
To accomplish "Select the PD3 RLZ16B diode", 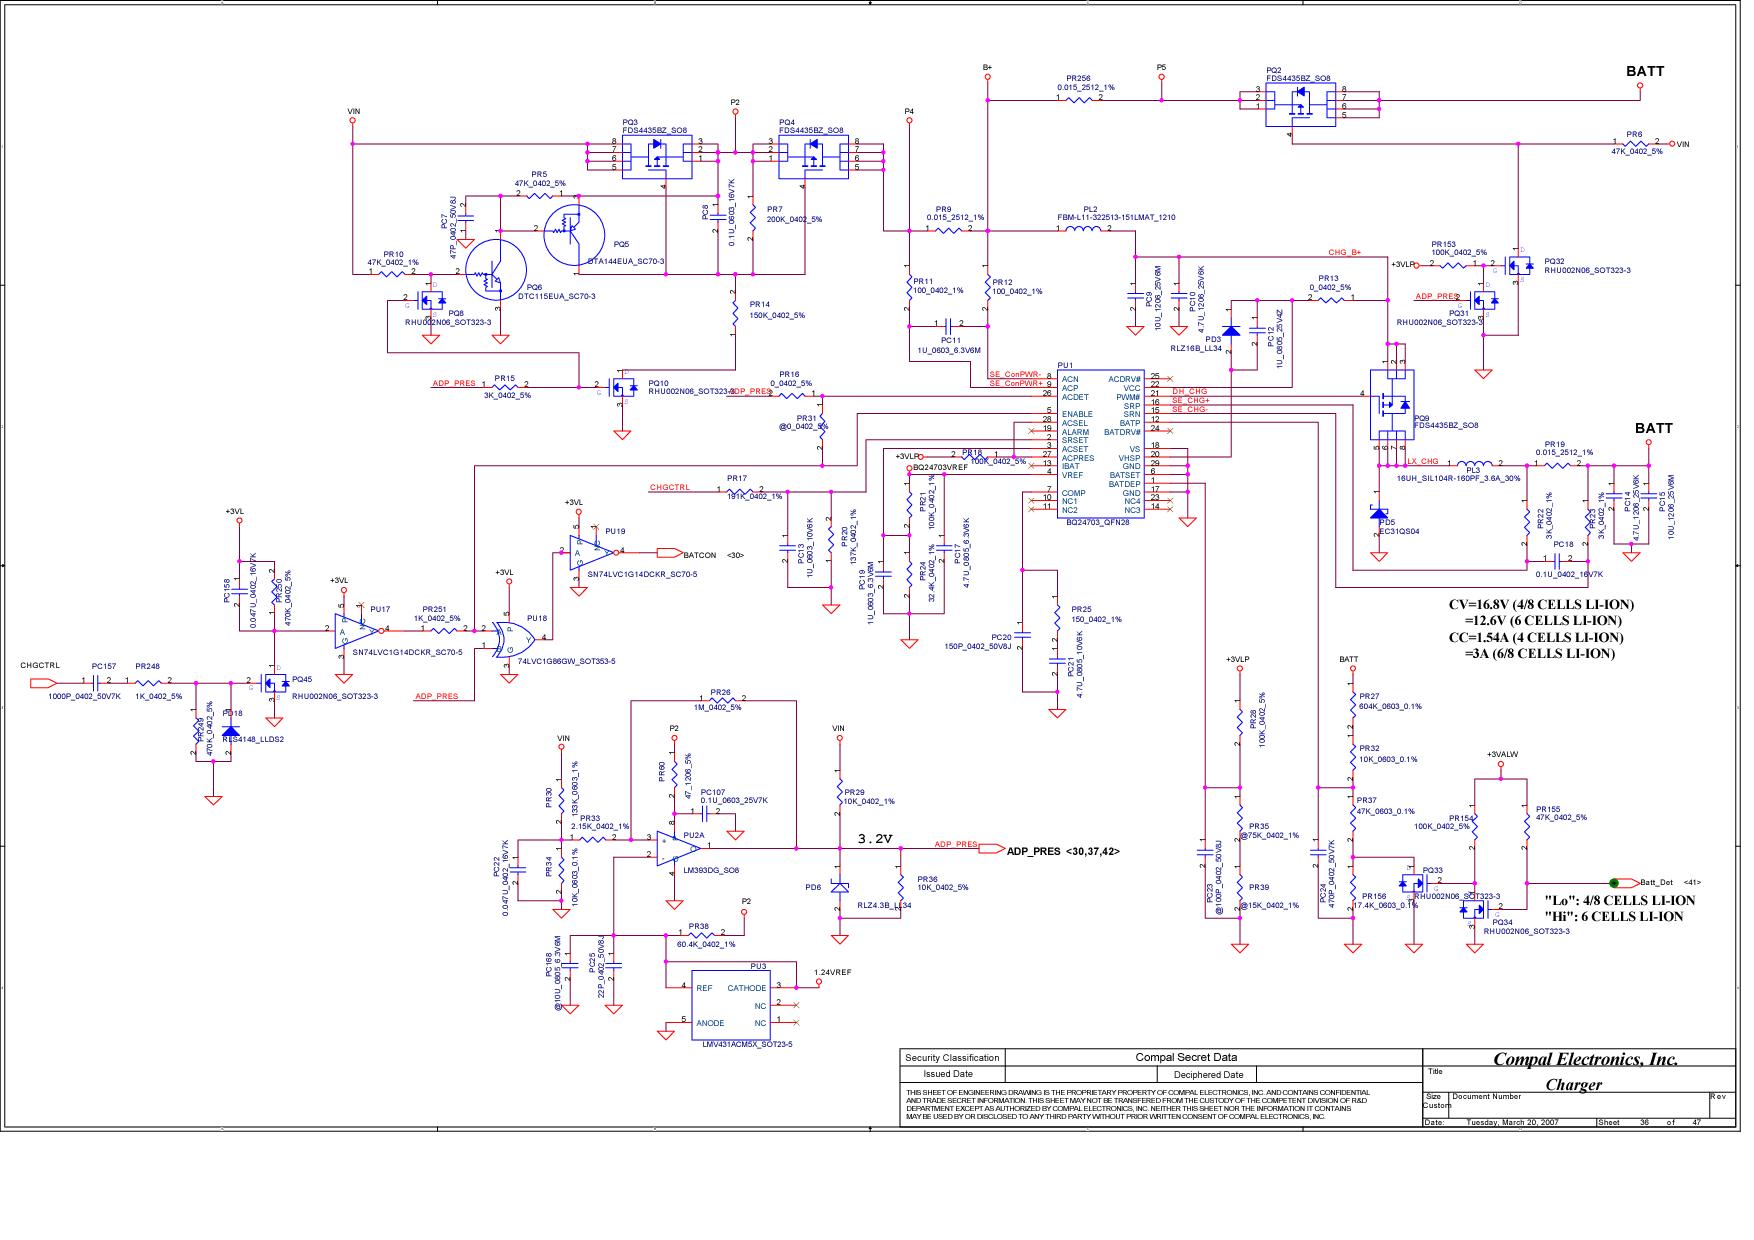I will [1231, 329].
